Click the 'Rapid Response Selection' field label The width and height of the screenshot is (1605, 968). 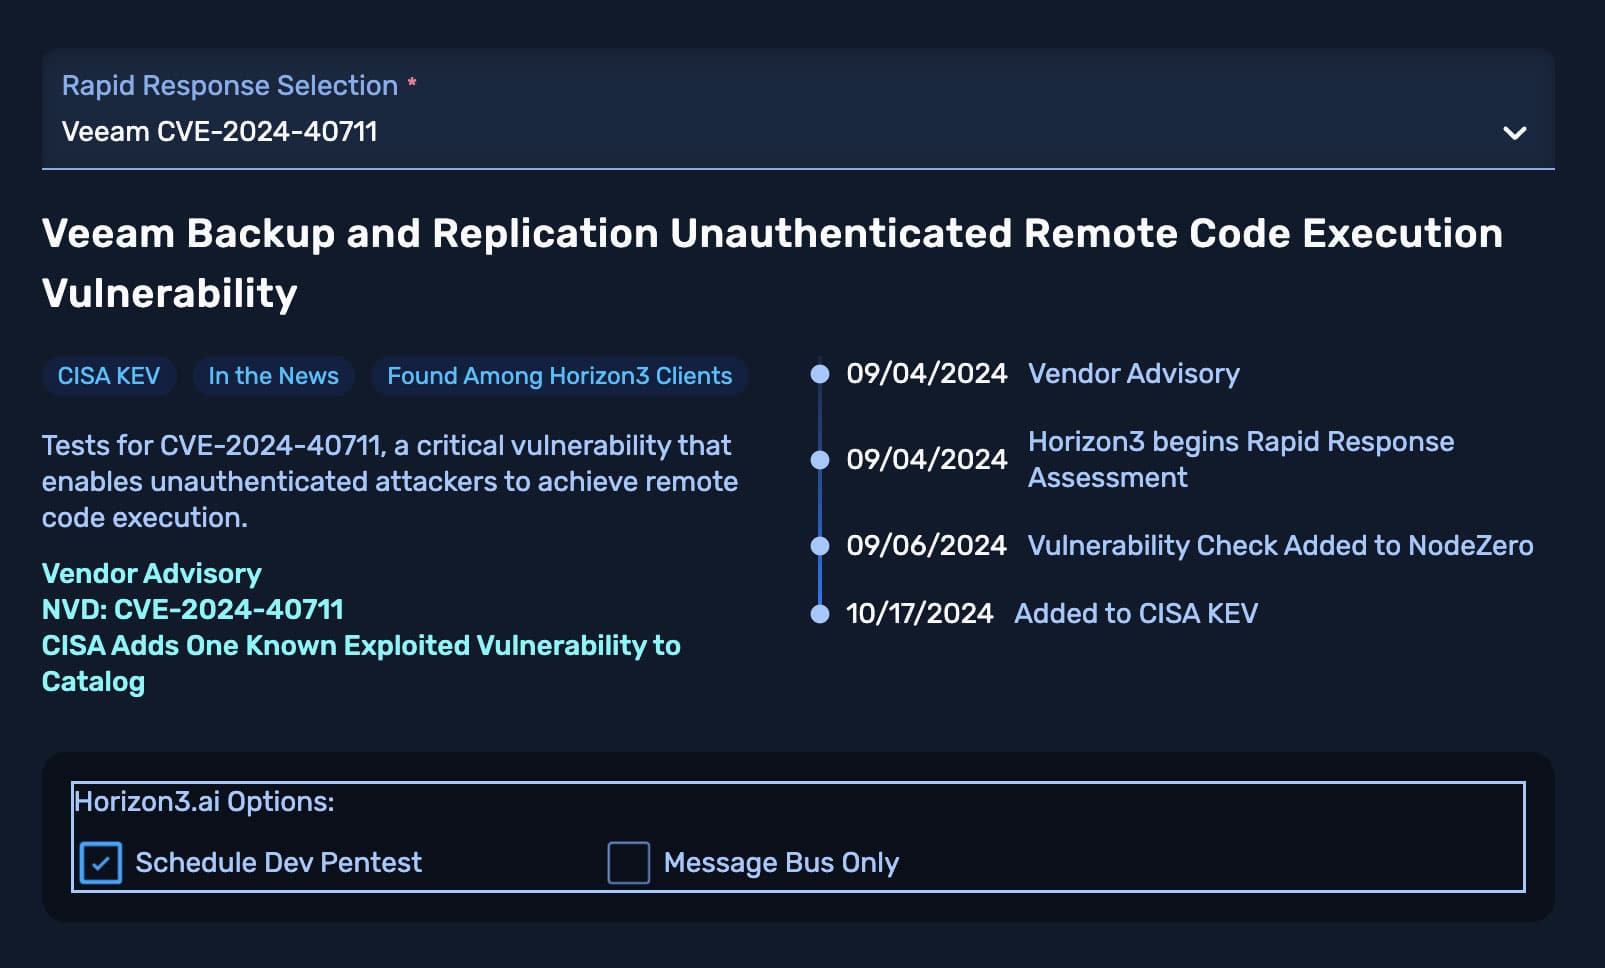[x=230, y=86]
